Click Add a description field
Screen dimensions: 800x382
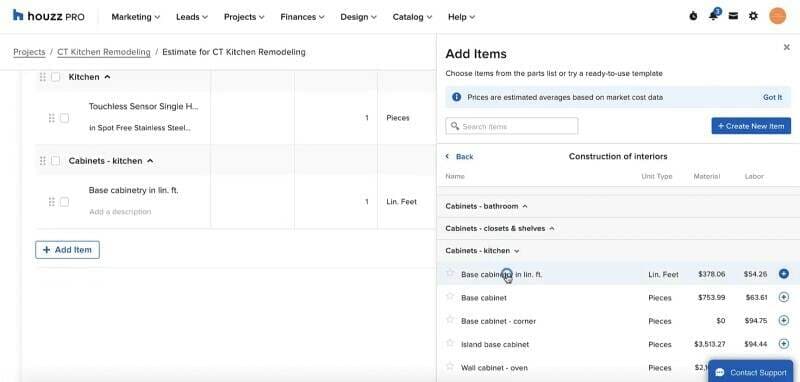120,212
